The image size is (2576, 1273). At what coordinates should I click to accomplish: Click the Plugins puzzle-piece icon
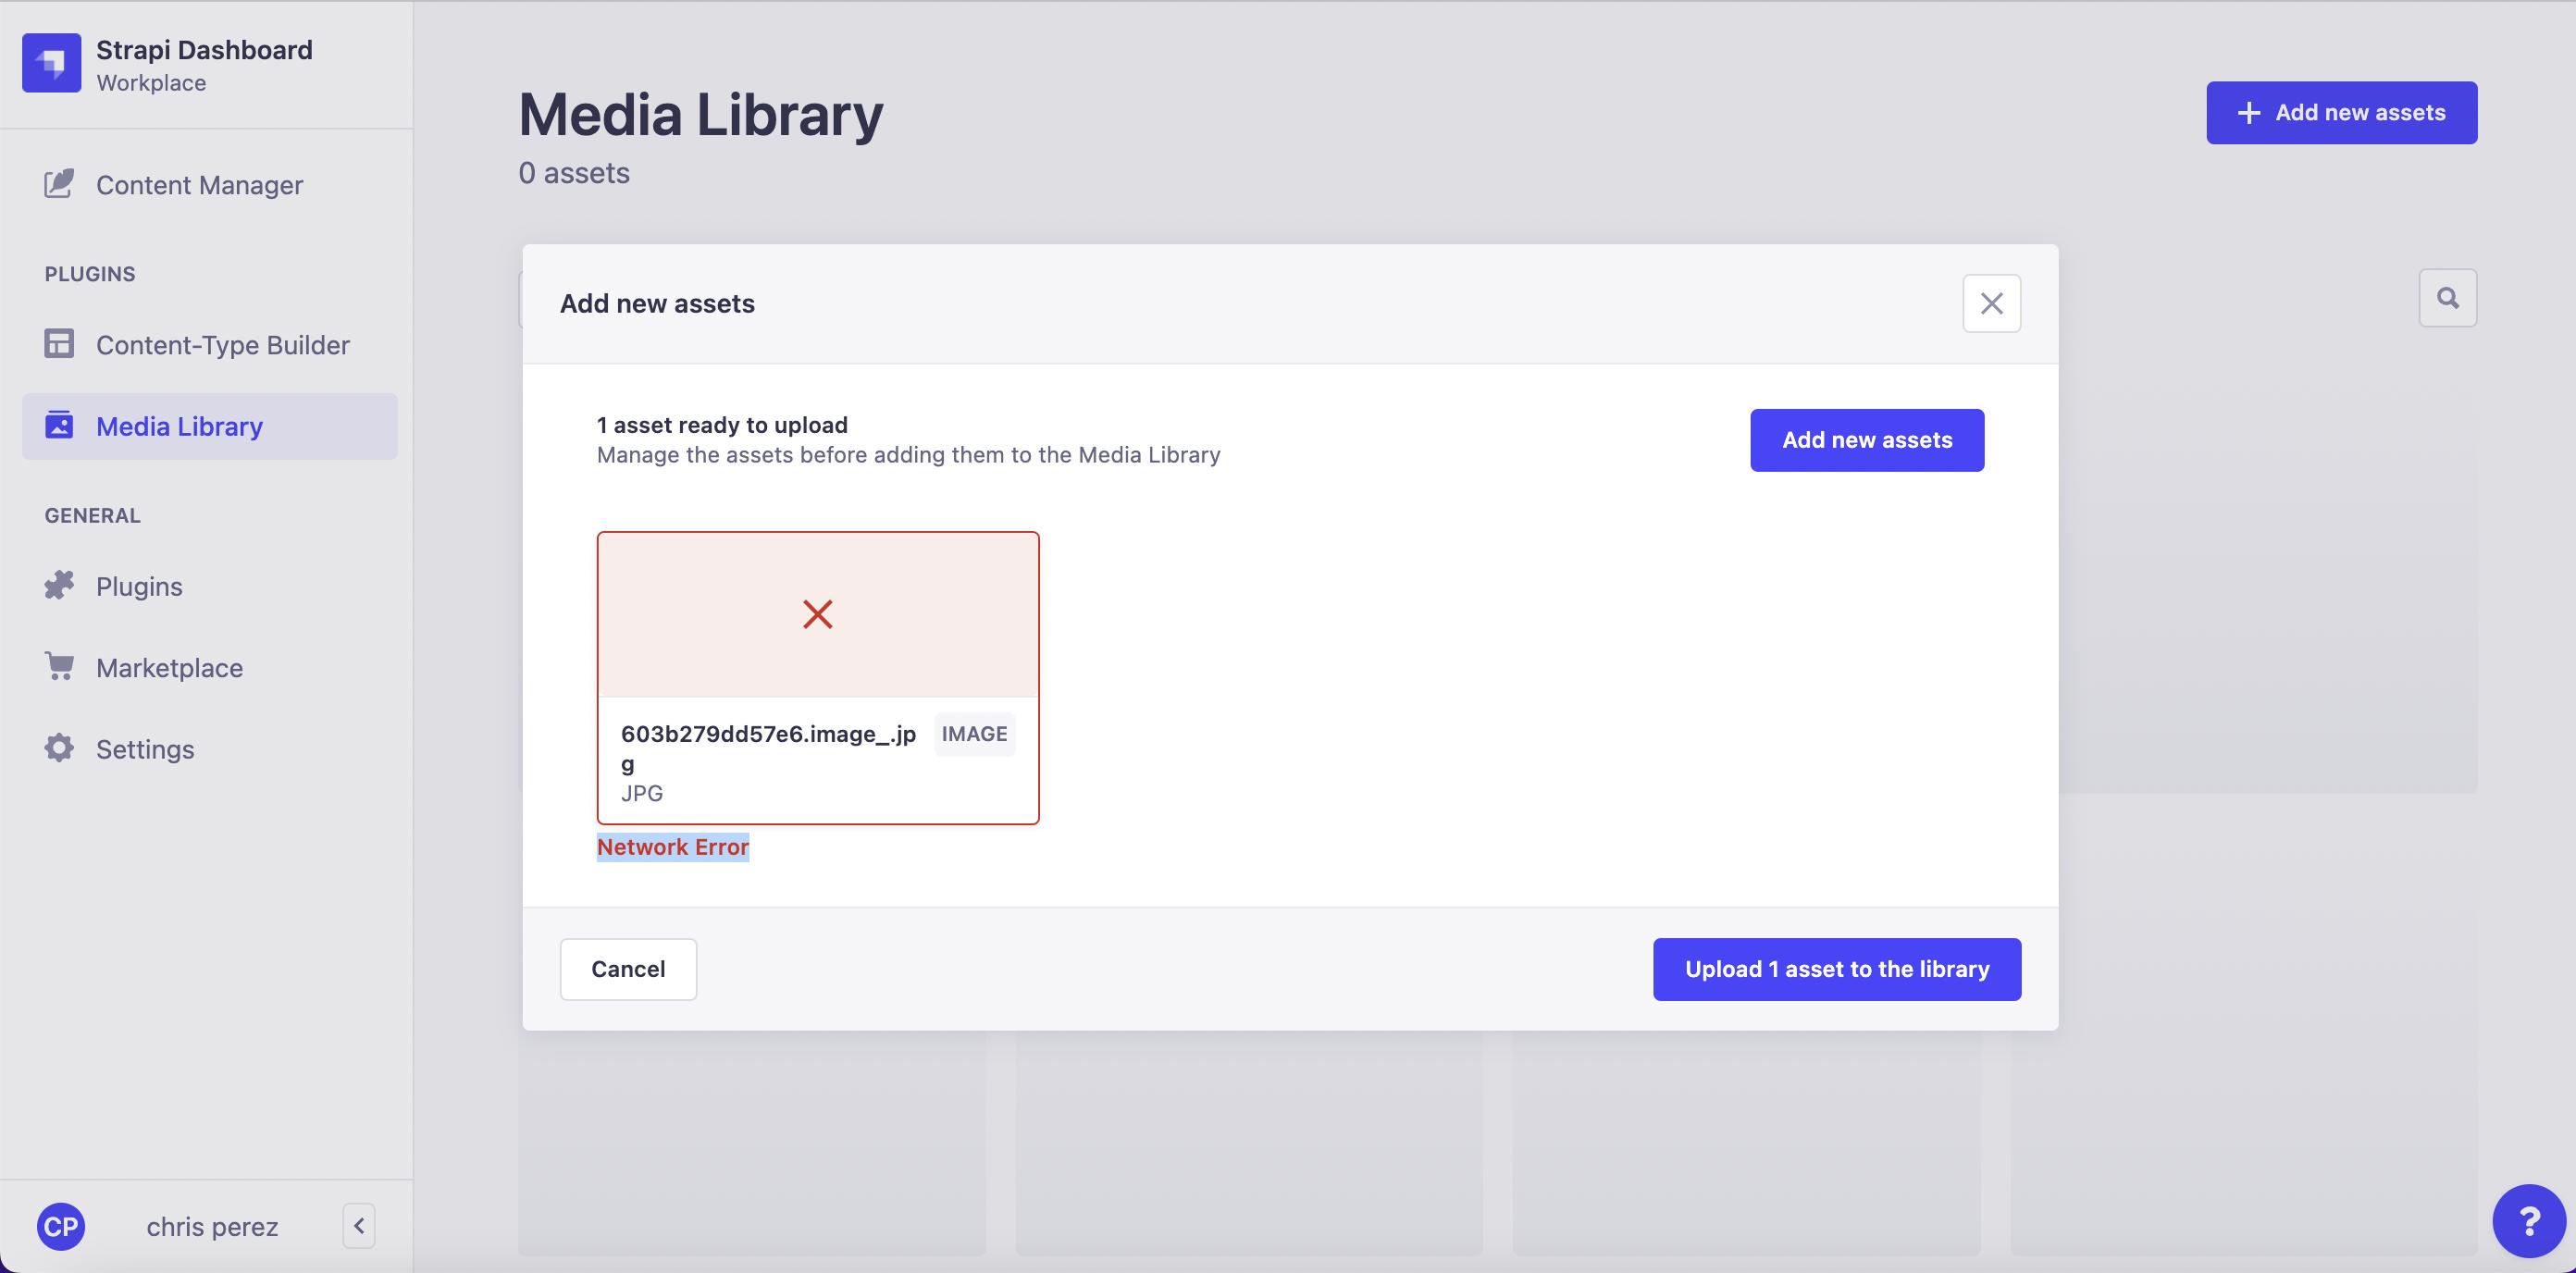click(x=59, y=585)
